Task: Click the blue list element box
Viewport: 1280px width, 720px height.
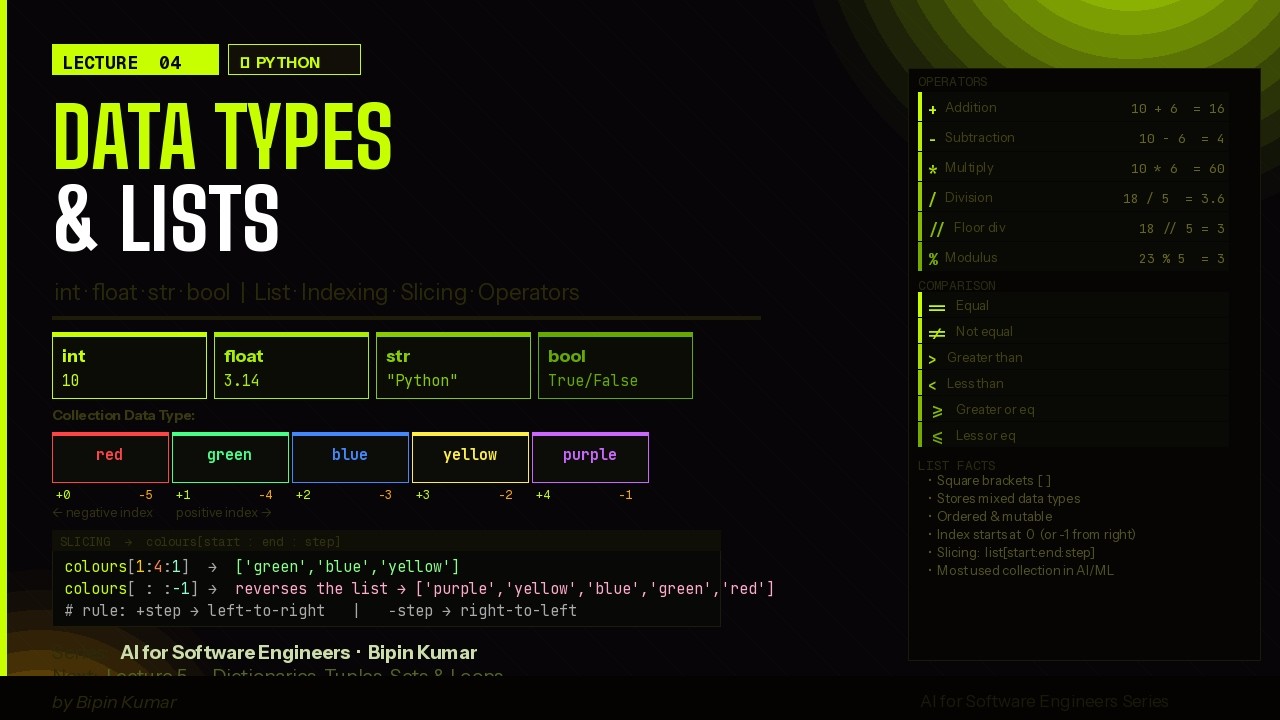Action: [350, 457]
